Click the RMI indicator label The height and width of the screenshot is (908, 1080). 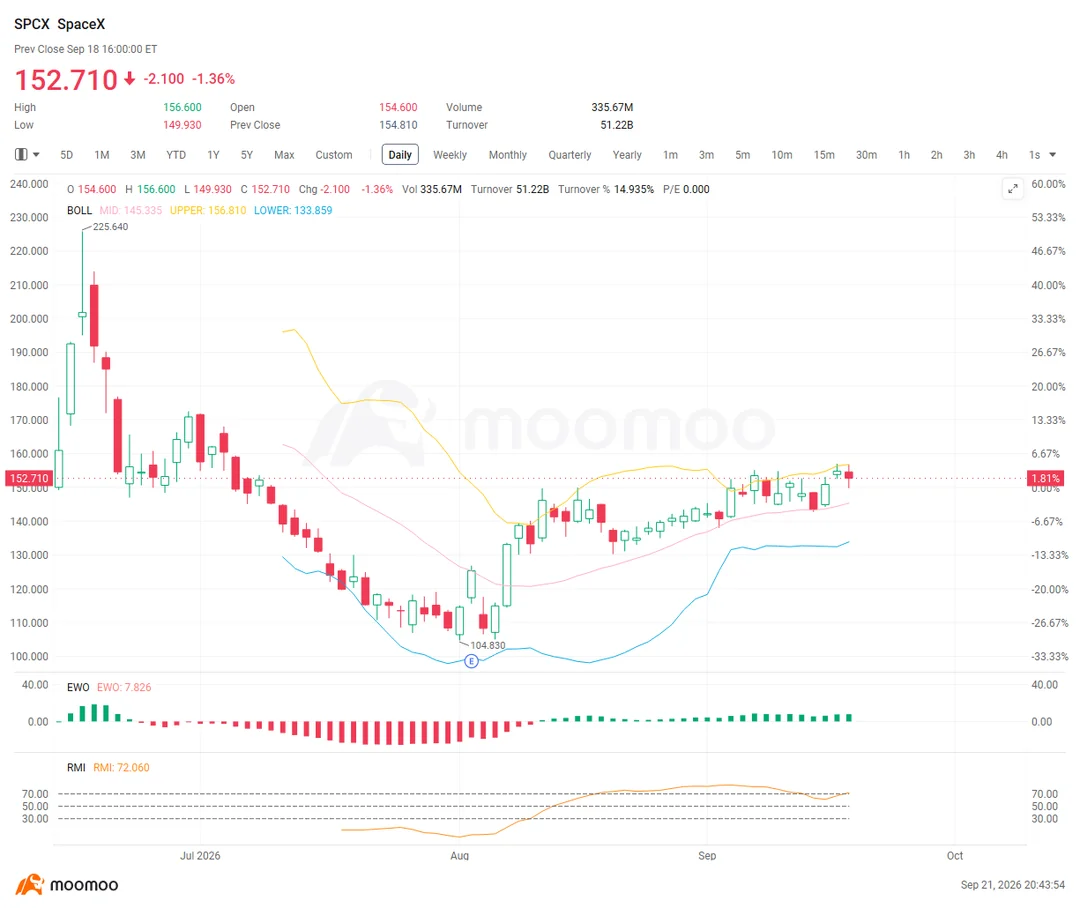pos(76,767)
